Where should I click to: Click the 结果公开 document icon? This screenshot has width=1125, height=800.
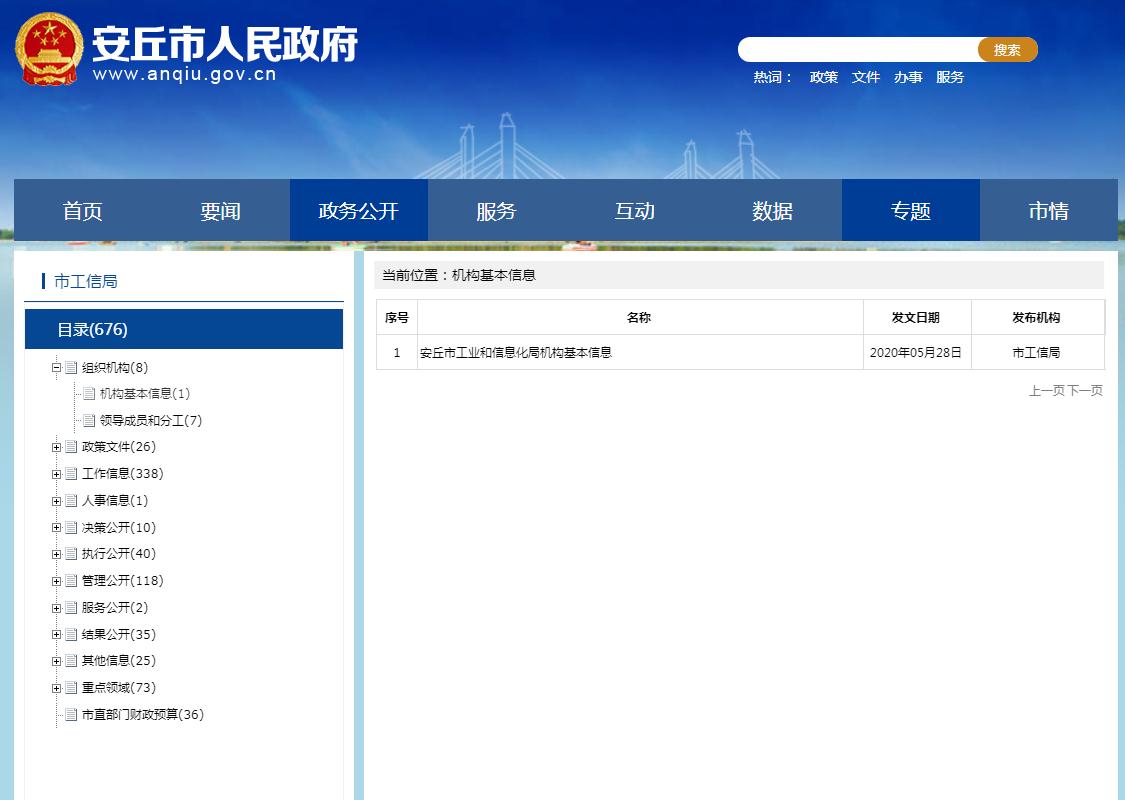click(x=71, y=634)
